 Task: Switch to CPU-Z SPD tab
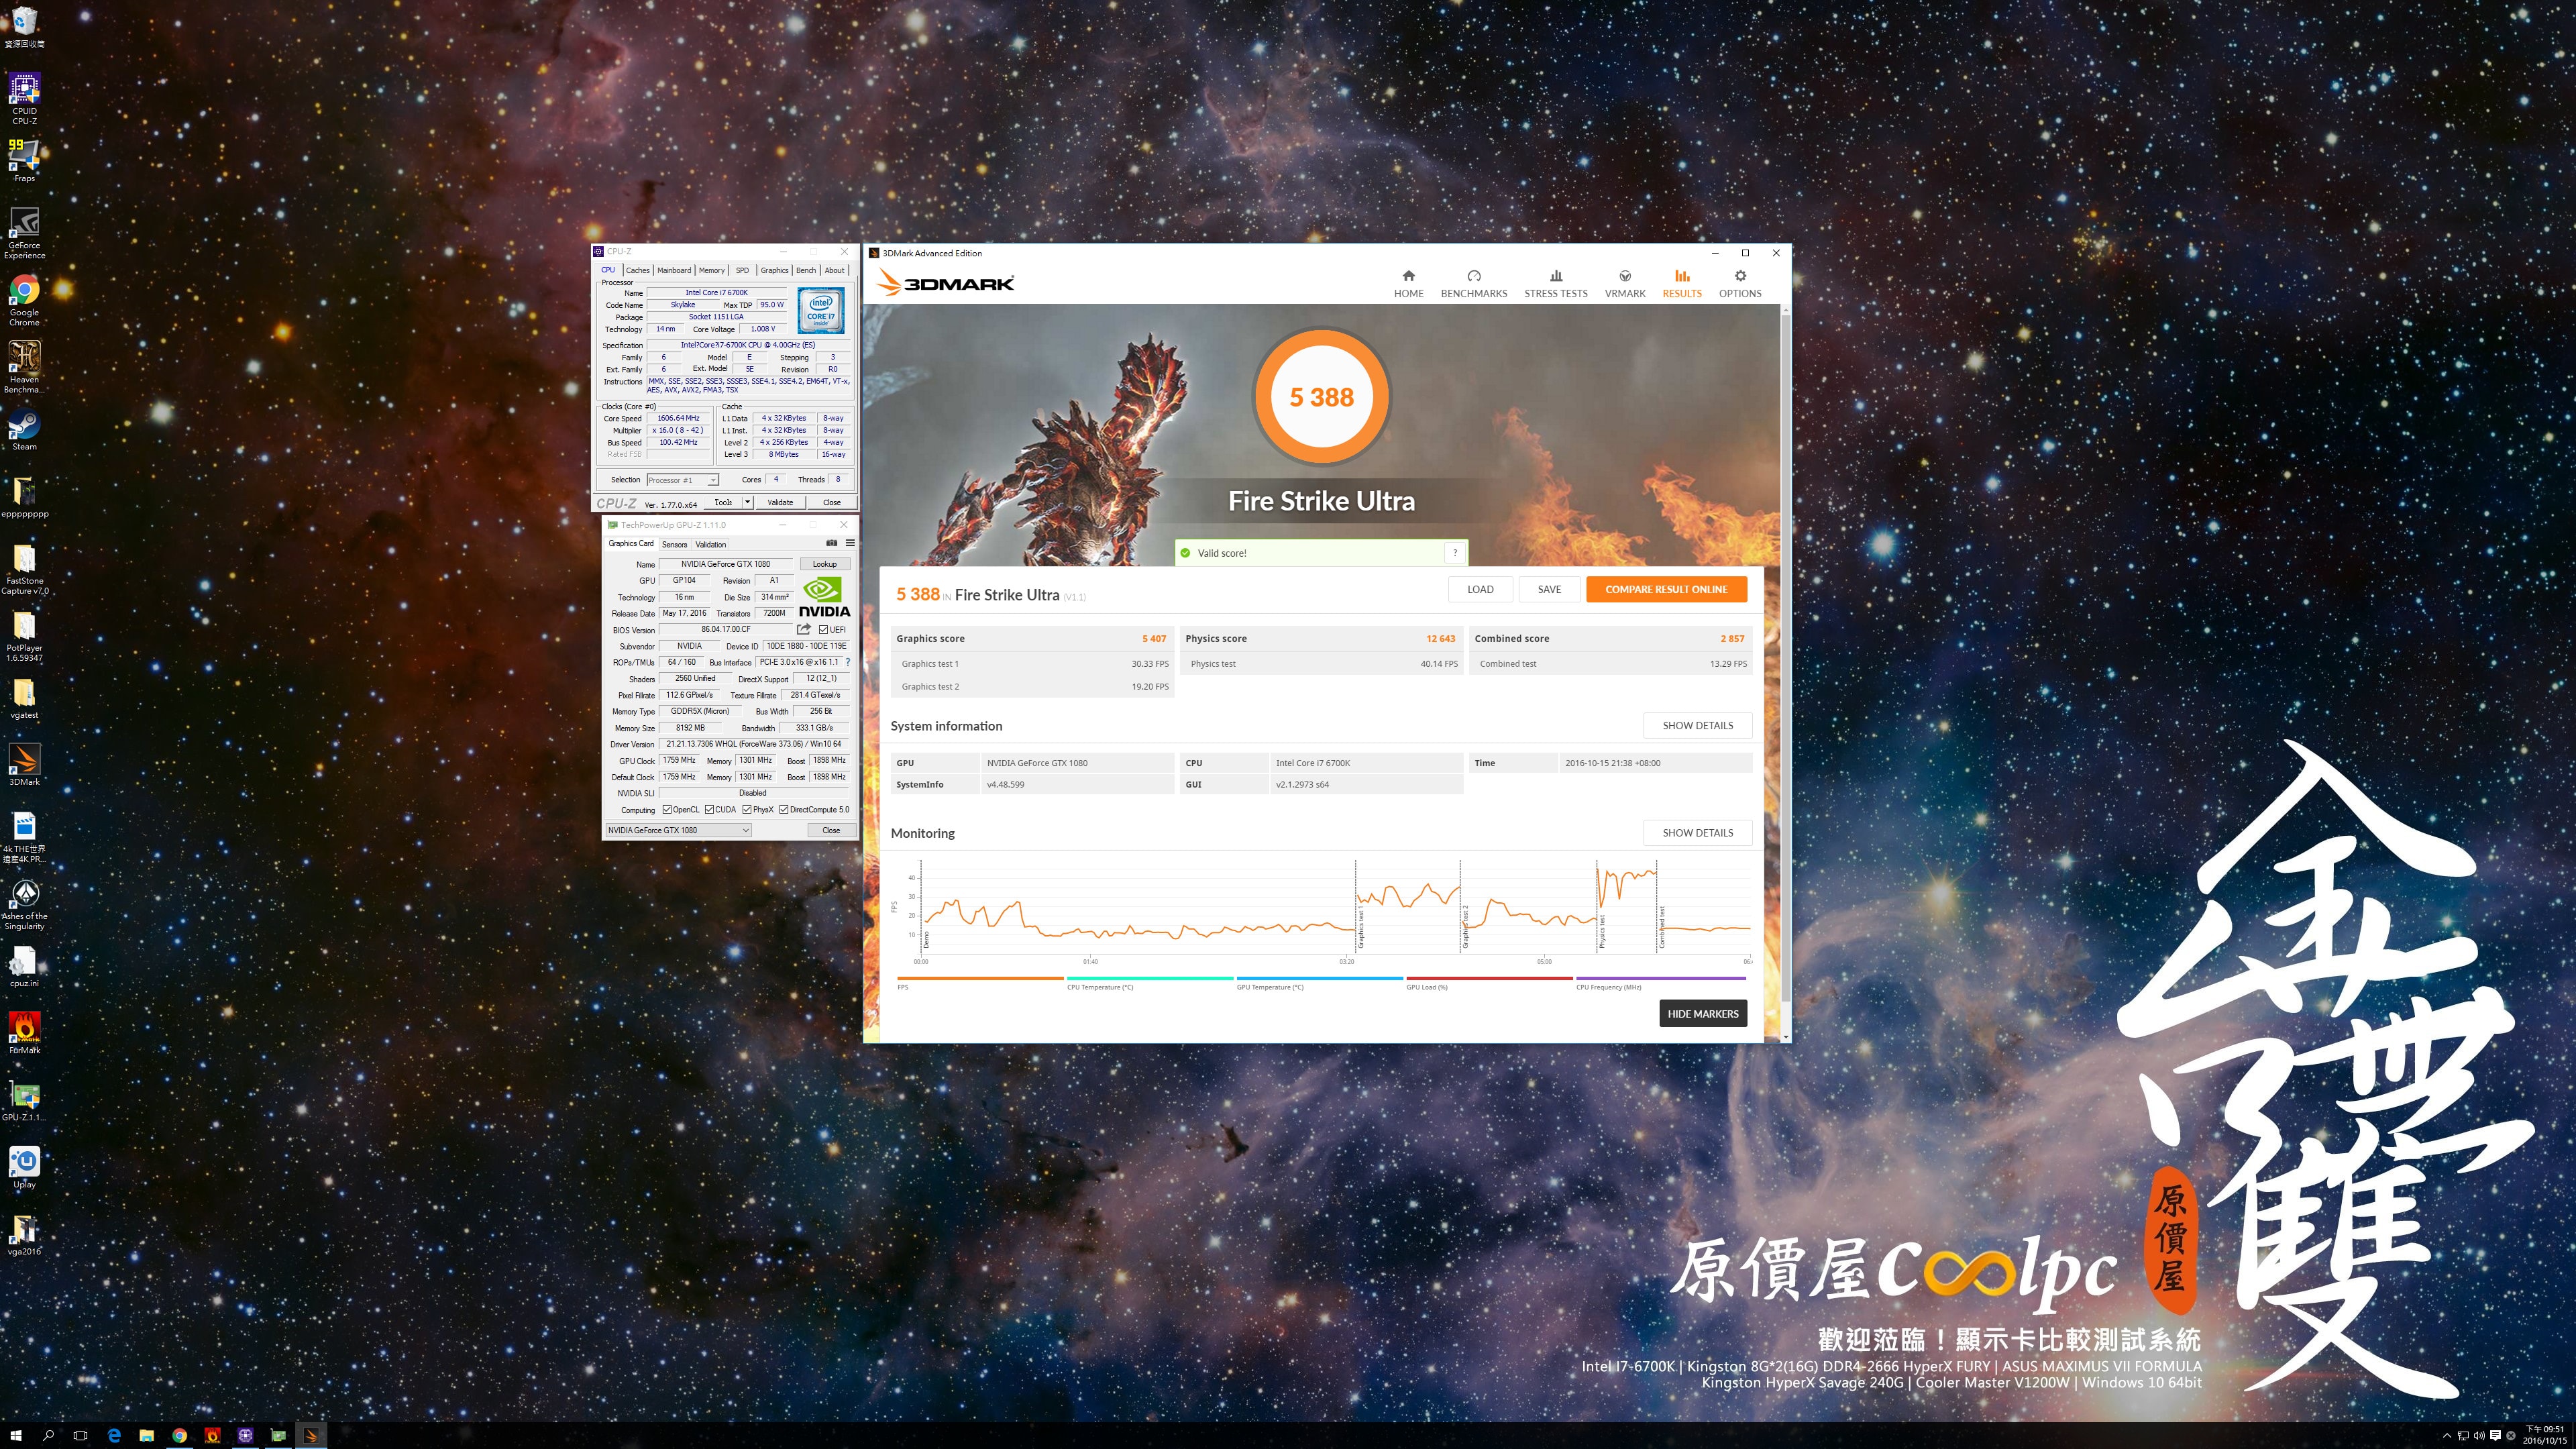coord(742,270)
